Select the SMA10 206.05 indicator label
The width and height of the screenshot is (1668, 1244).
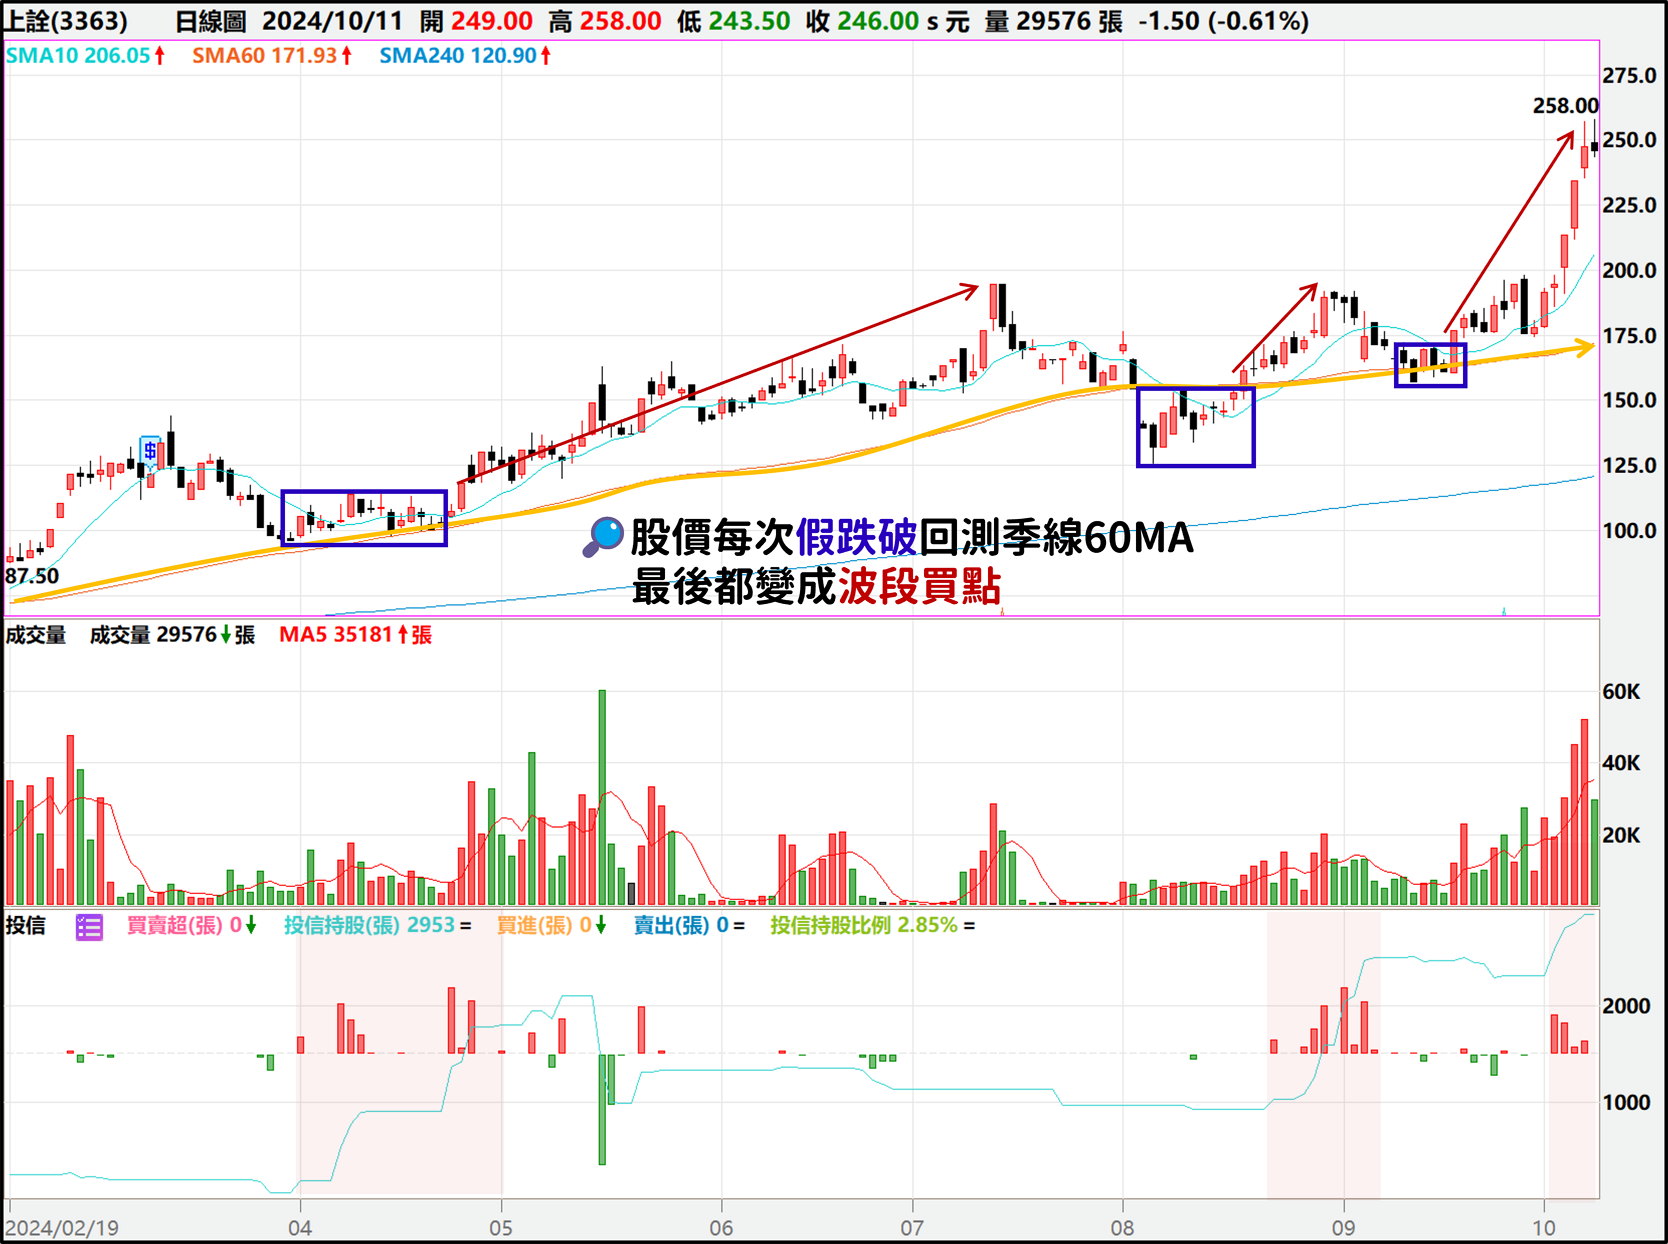[x=86, y=56]
